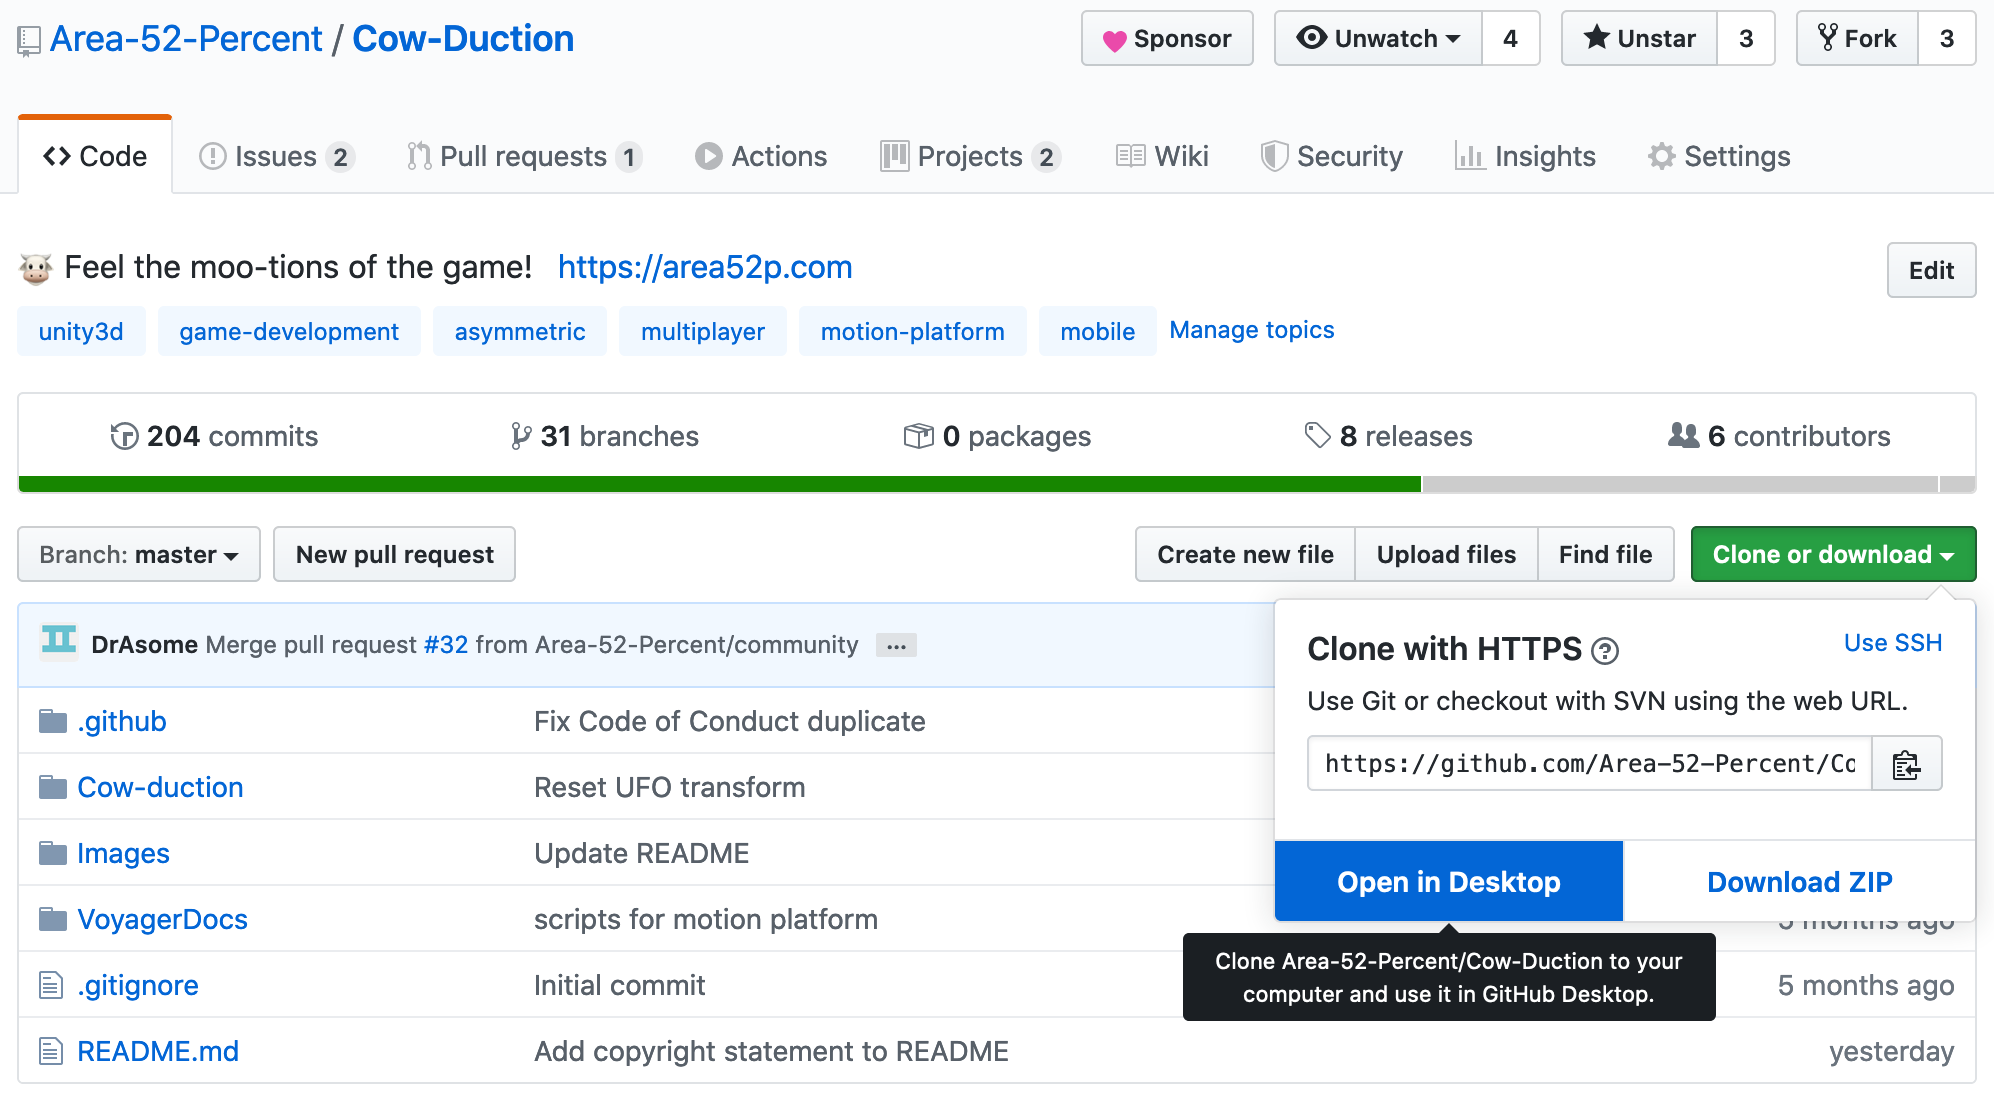Collapse the Clone or download dropdown
The width and height of the screenshot is (1994, 1094).
pos(1832,554)
